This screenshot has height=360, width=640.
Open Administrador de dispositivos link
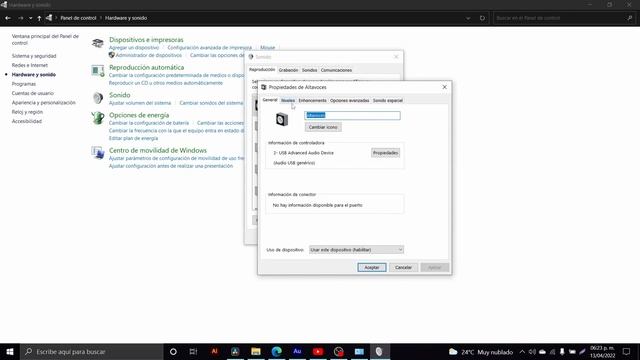(x=149, y=55)
